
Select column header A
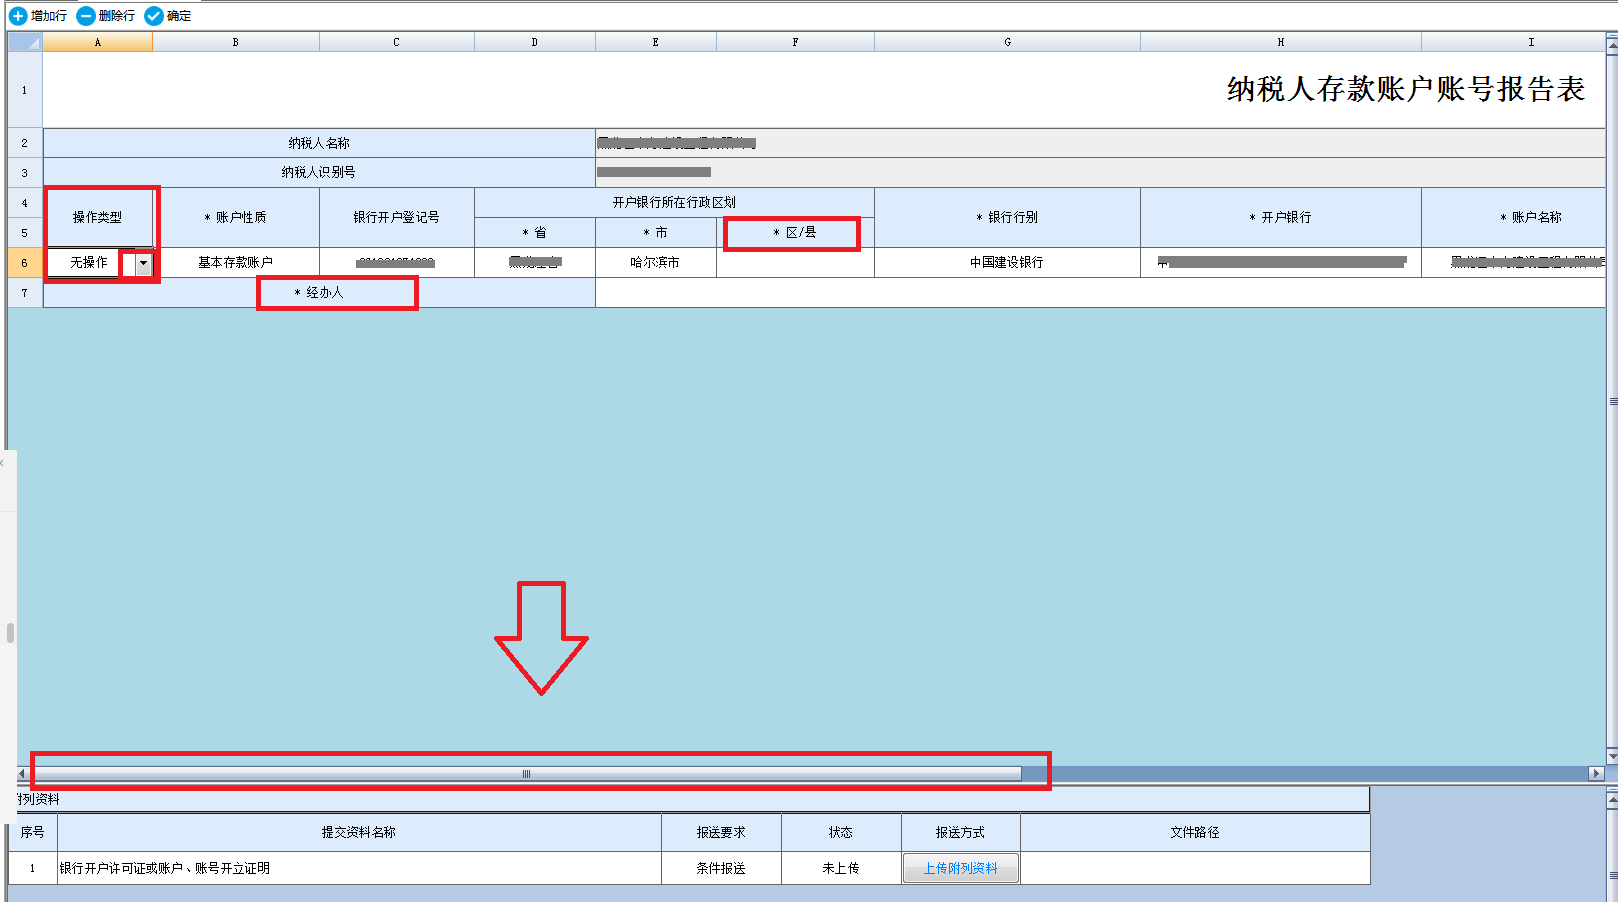click(x=97, y=42)
